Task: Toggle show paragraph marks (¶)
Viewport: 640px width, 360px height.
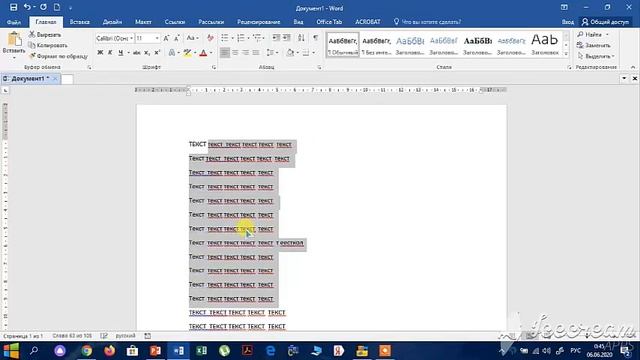Action: coord(316,38)
